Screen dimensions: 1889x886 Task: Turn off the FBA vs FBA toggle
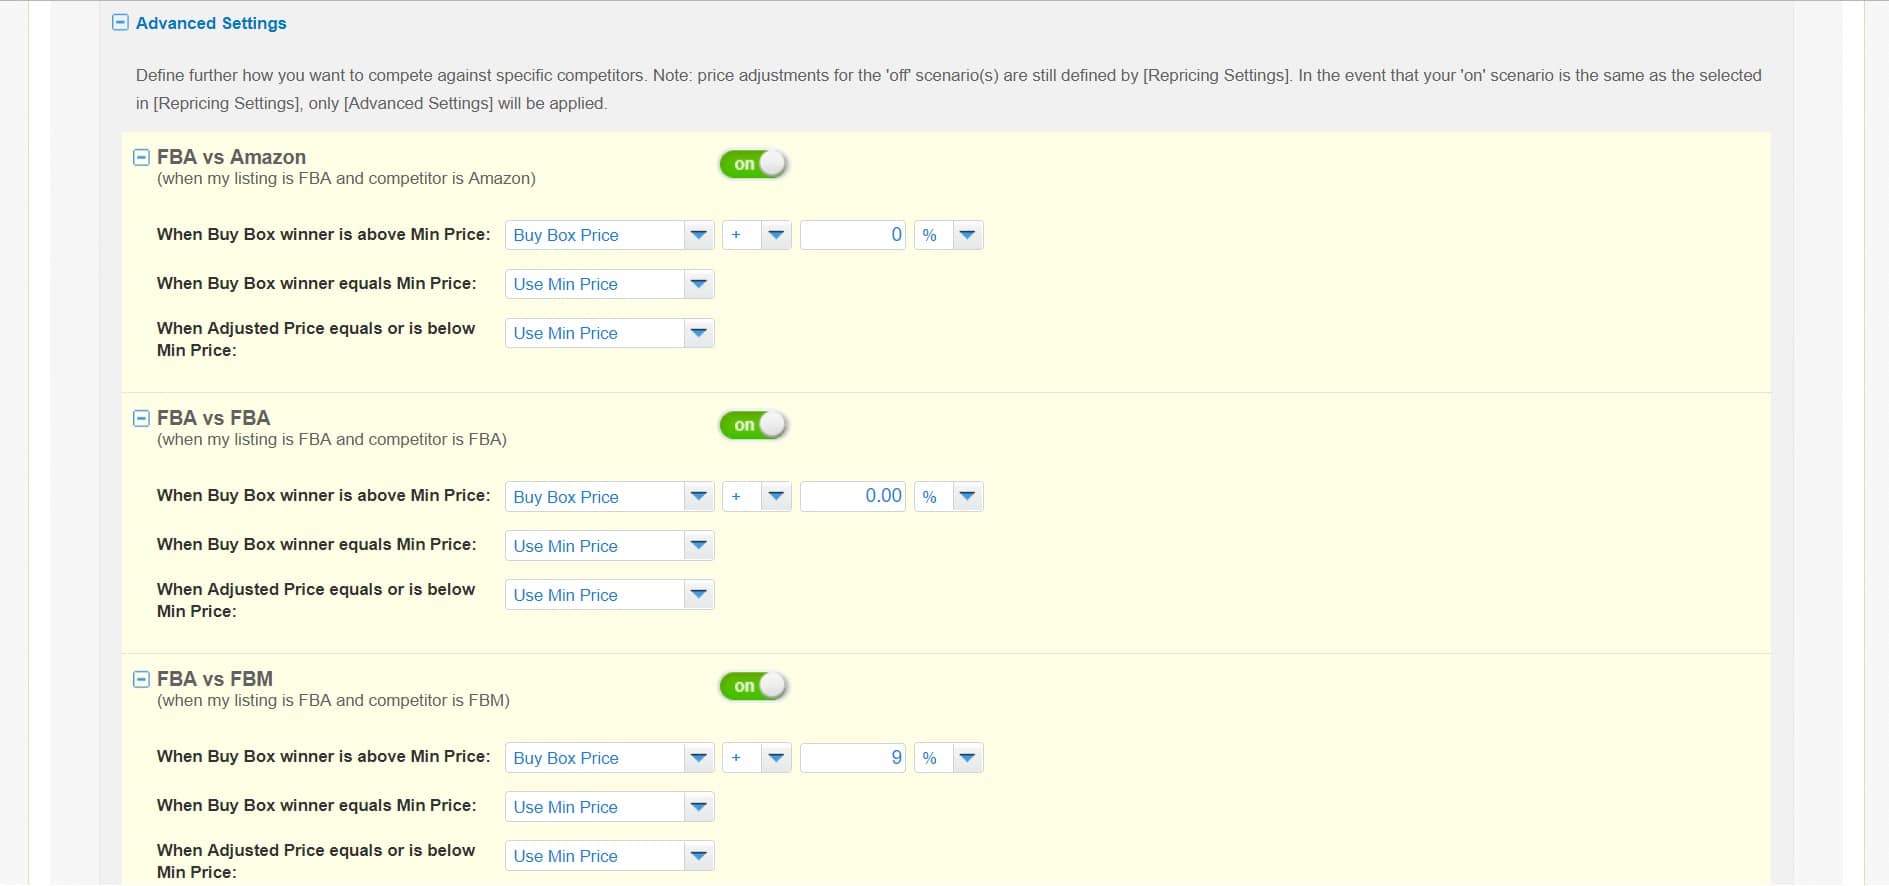753,425
